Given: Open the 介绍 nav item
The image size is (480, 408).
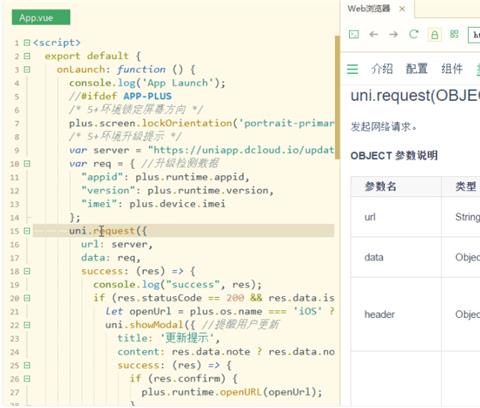Looking at the screenshot, I should click(382, 69).
